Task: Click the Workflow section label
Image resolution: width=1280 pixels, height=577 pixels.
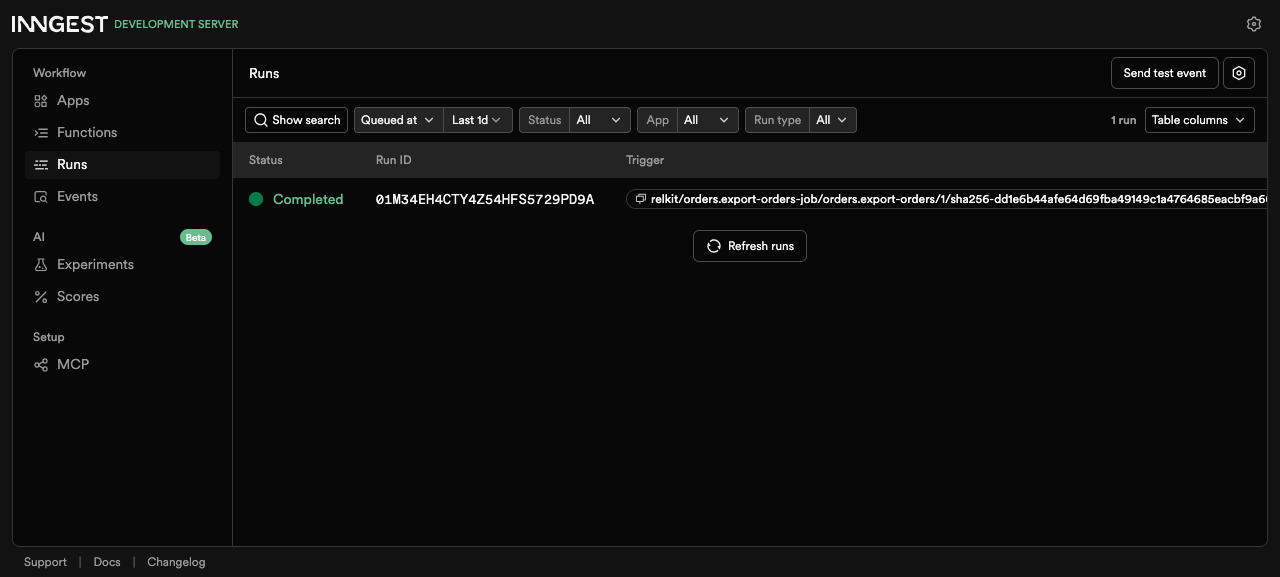Action: click(x=60, y=73)
